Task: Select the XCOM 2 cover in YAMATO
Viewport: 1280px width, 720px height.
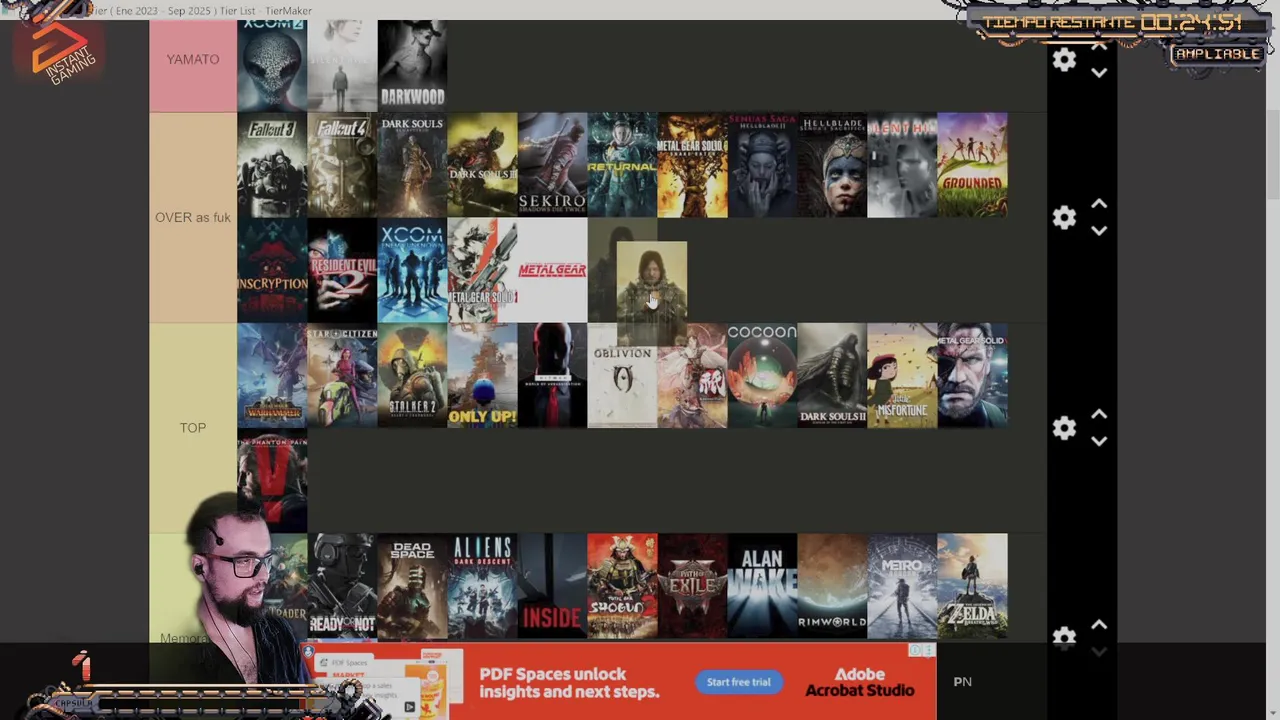Action: coord(272,65)
